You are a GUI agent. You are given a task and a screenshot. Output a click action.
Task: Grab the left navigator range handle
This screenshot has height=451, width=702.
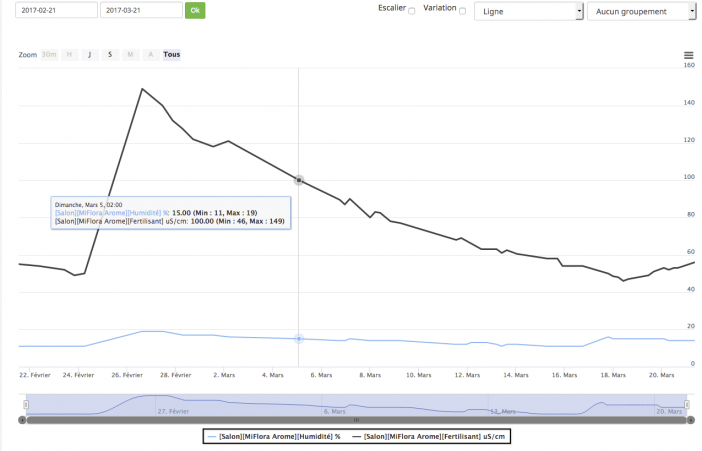pyautogui.click(x=26, y=405)
